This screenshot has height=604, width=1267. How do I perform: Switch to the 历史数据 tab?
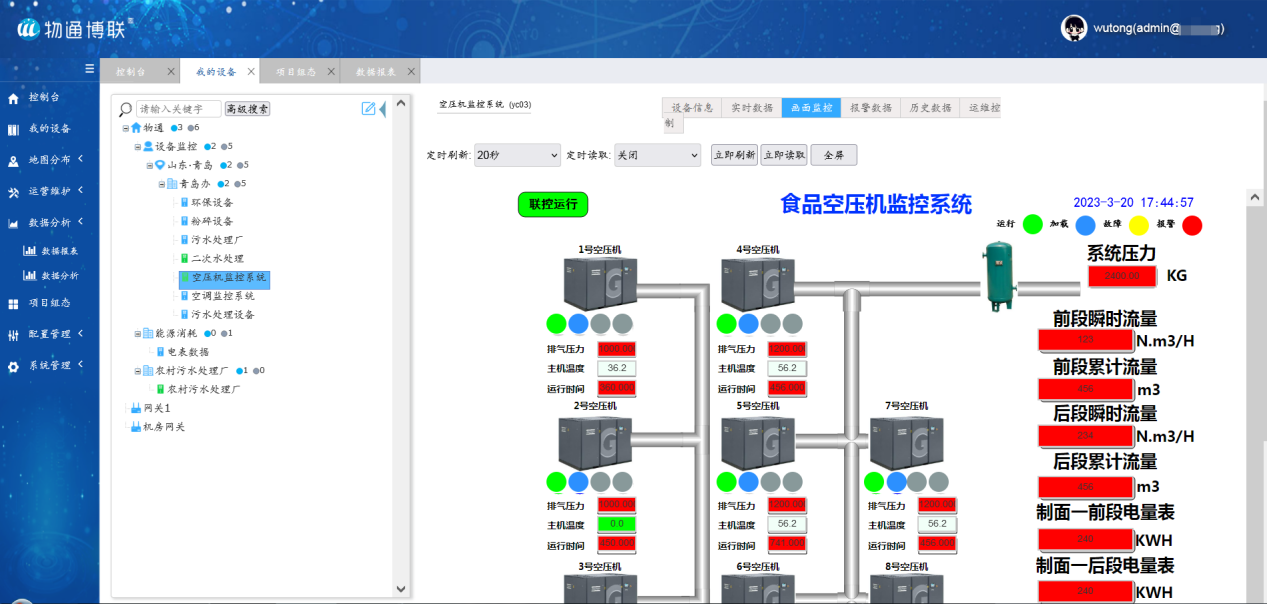(x=929, y=108)
